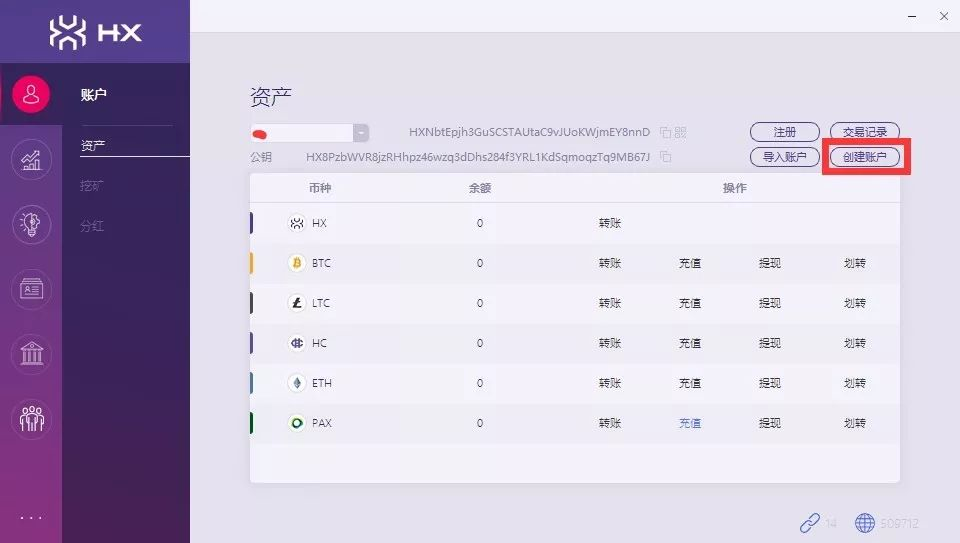Click 划转 in the HC row

pyautogui.click(x=855, y=343)
